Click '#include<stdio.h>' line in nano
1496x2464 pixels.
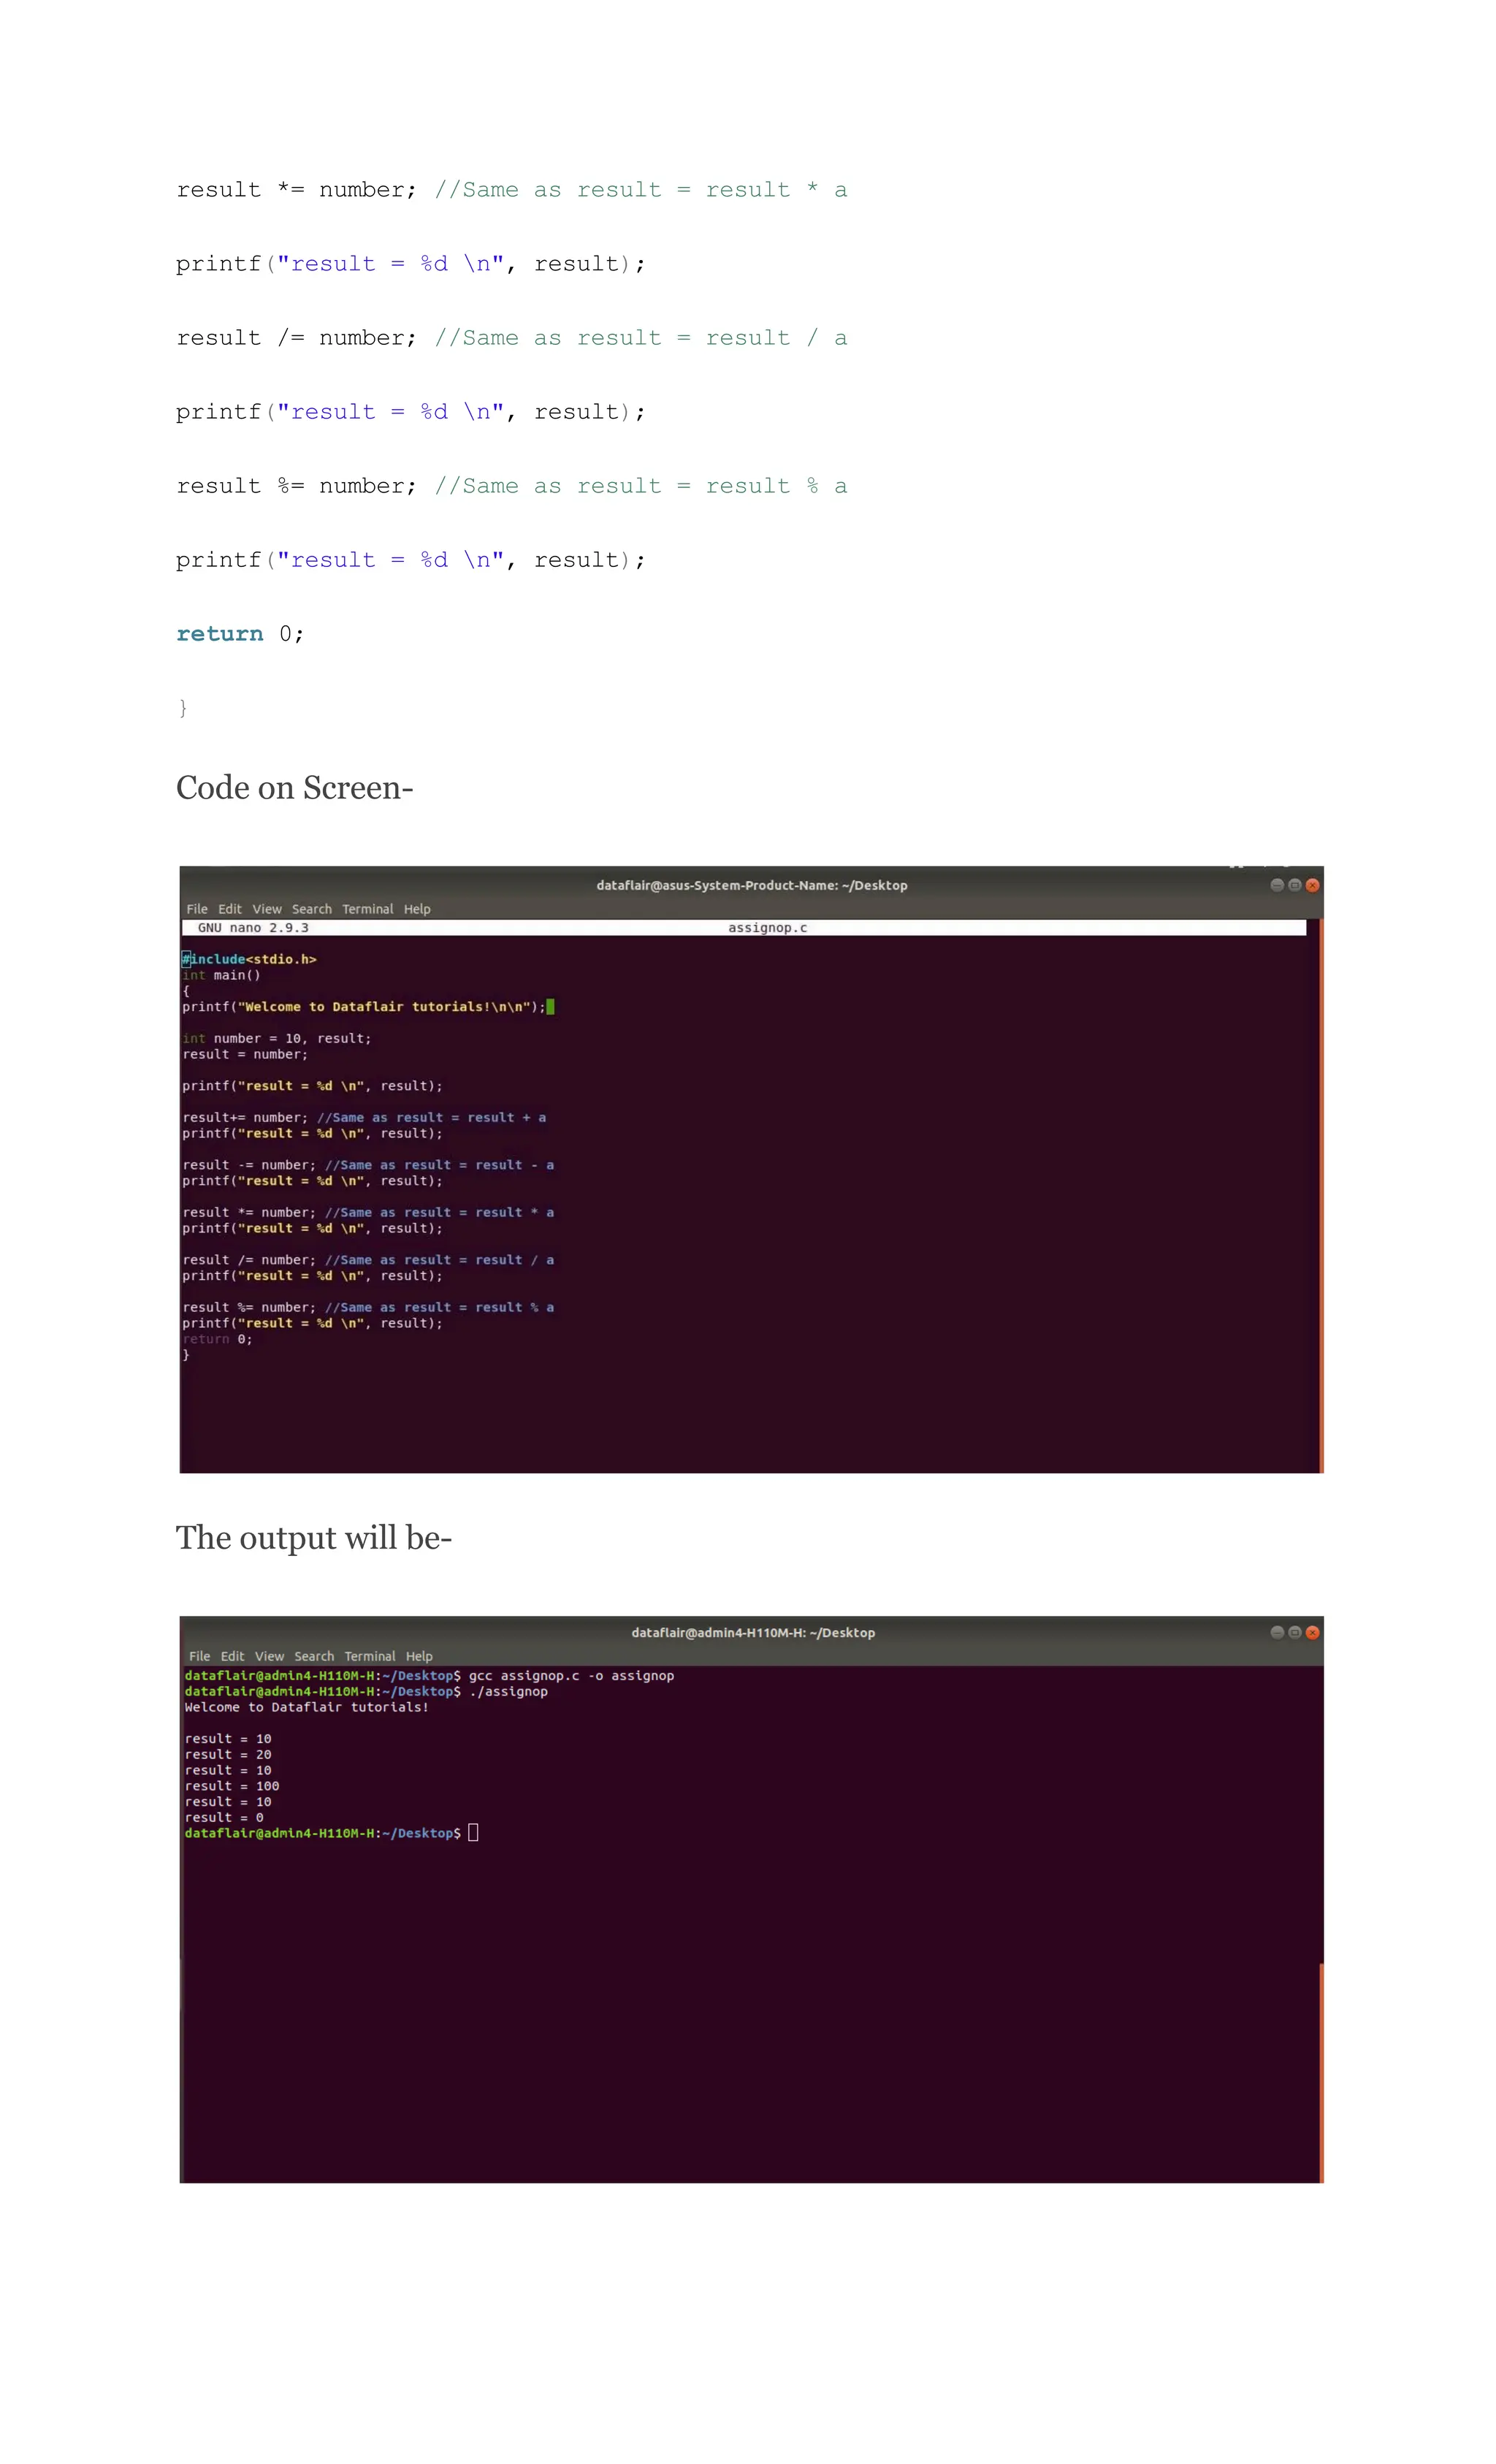click(x=249, y=959)
